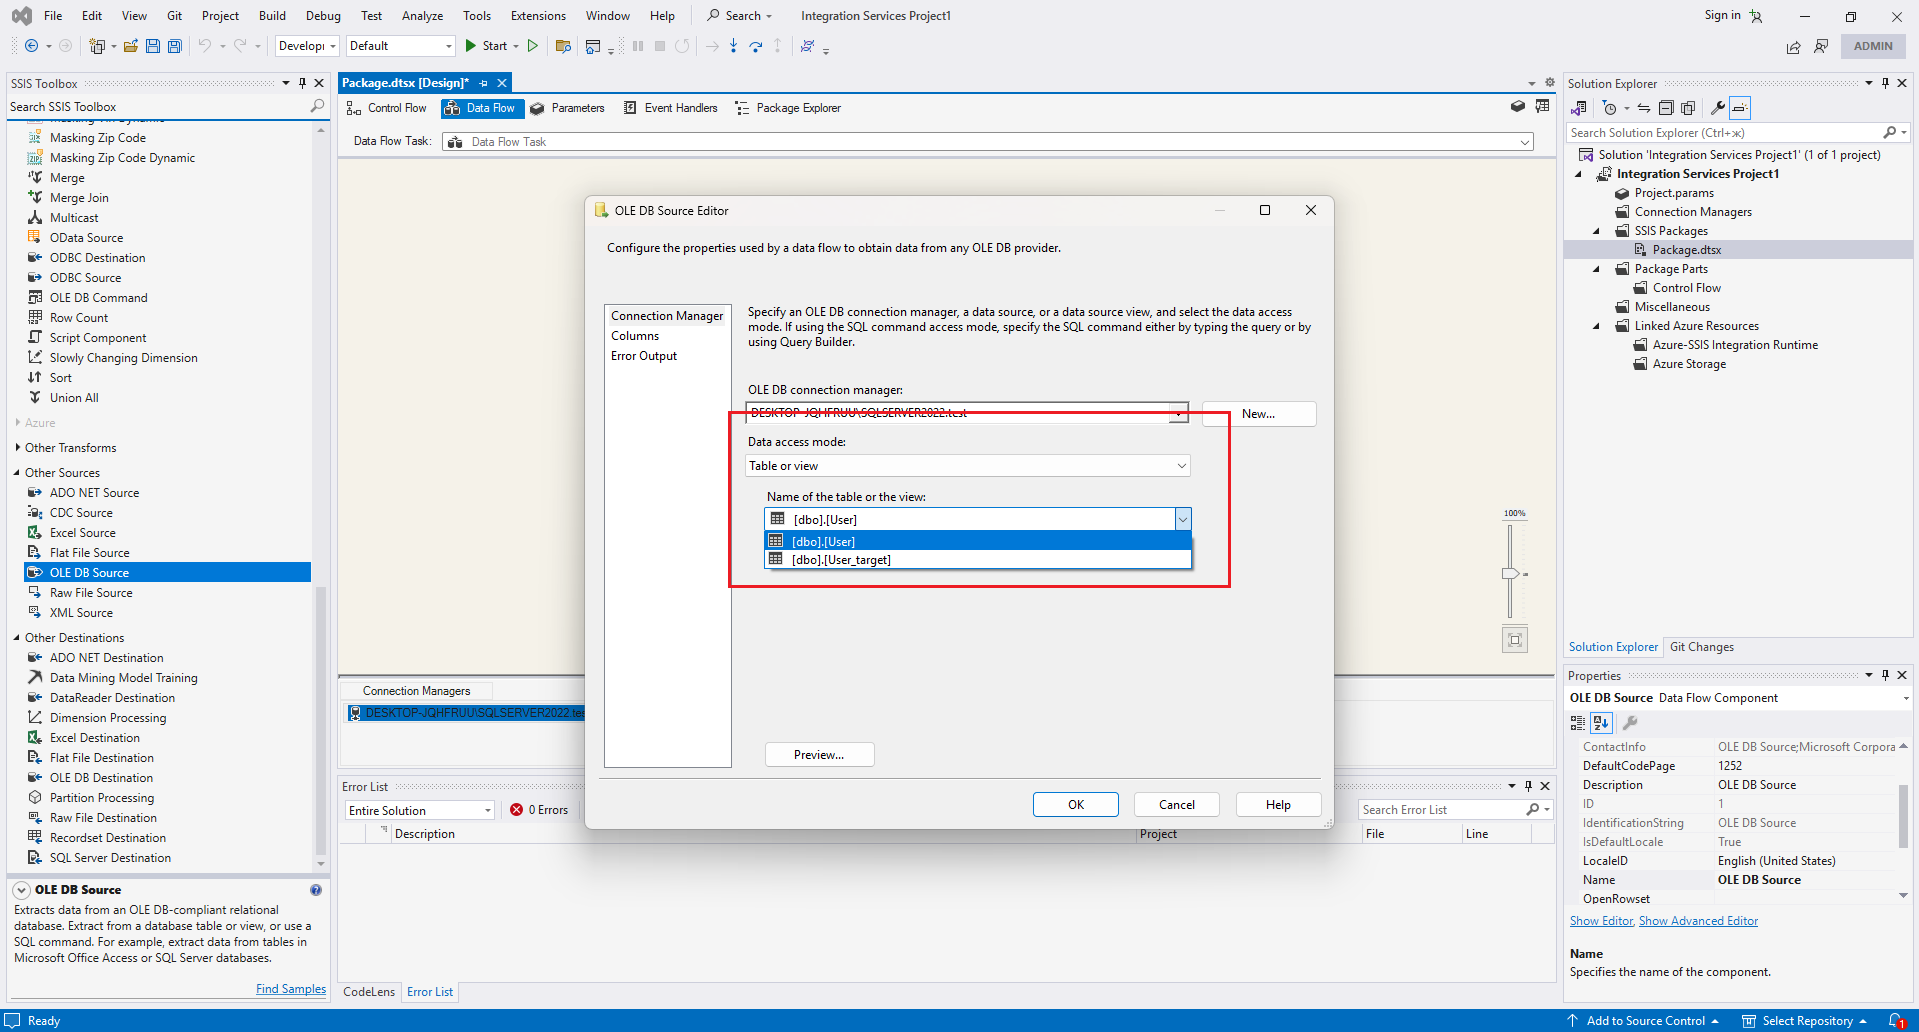Select Columns page in source editor
1919x1032 pixels.
[635, 336]
